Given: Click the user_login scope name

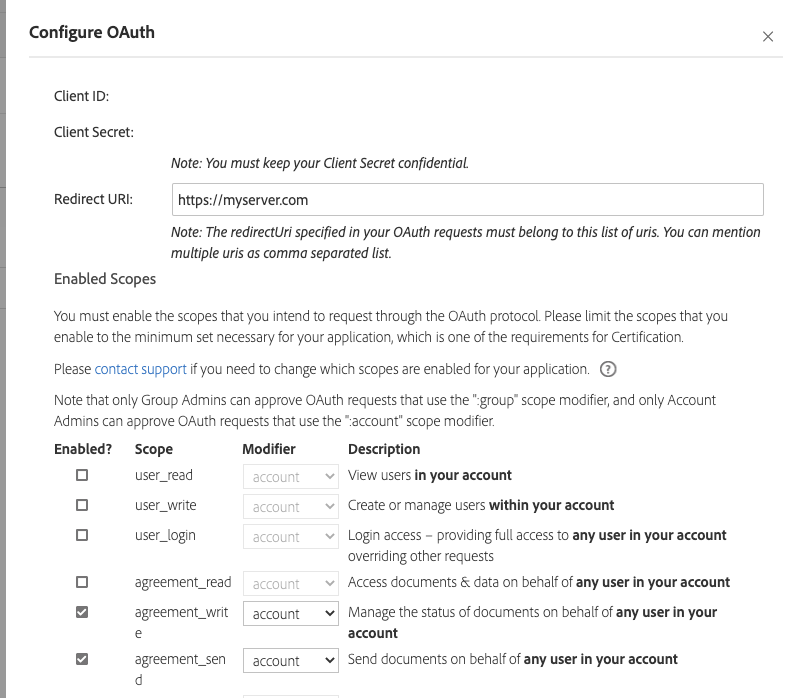Looking at the screenshot, I should click(165, 536).
